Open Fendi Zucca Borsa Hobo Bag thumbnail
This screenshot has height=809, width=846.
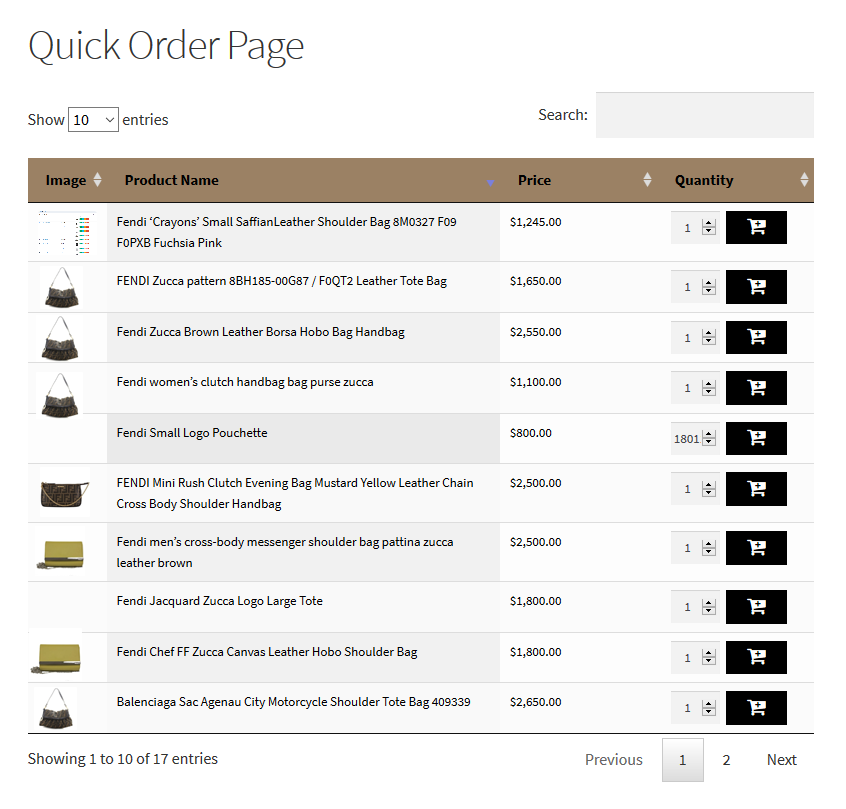pos(60,338)
